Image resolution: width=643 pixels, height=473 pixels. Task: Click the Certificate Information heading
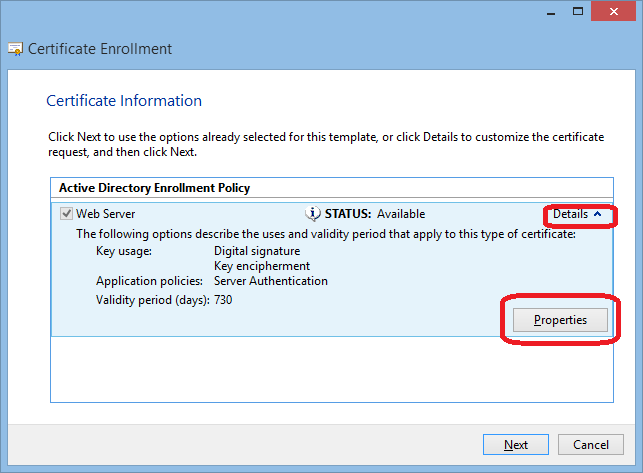pyautogui.click(x=124, y=101)
